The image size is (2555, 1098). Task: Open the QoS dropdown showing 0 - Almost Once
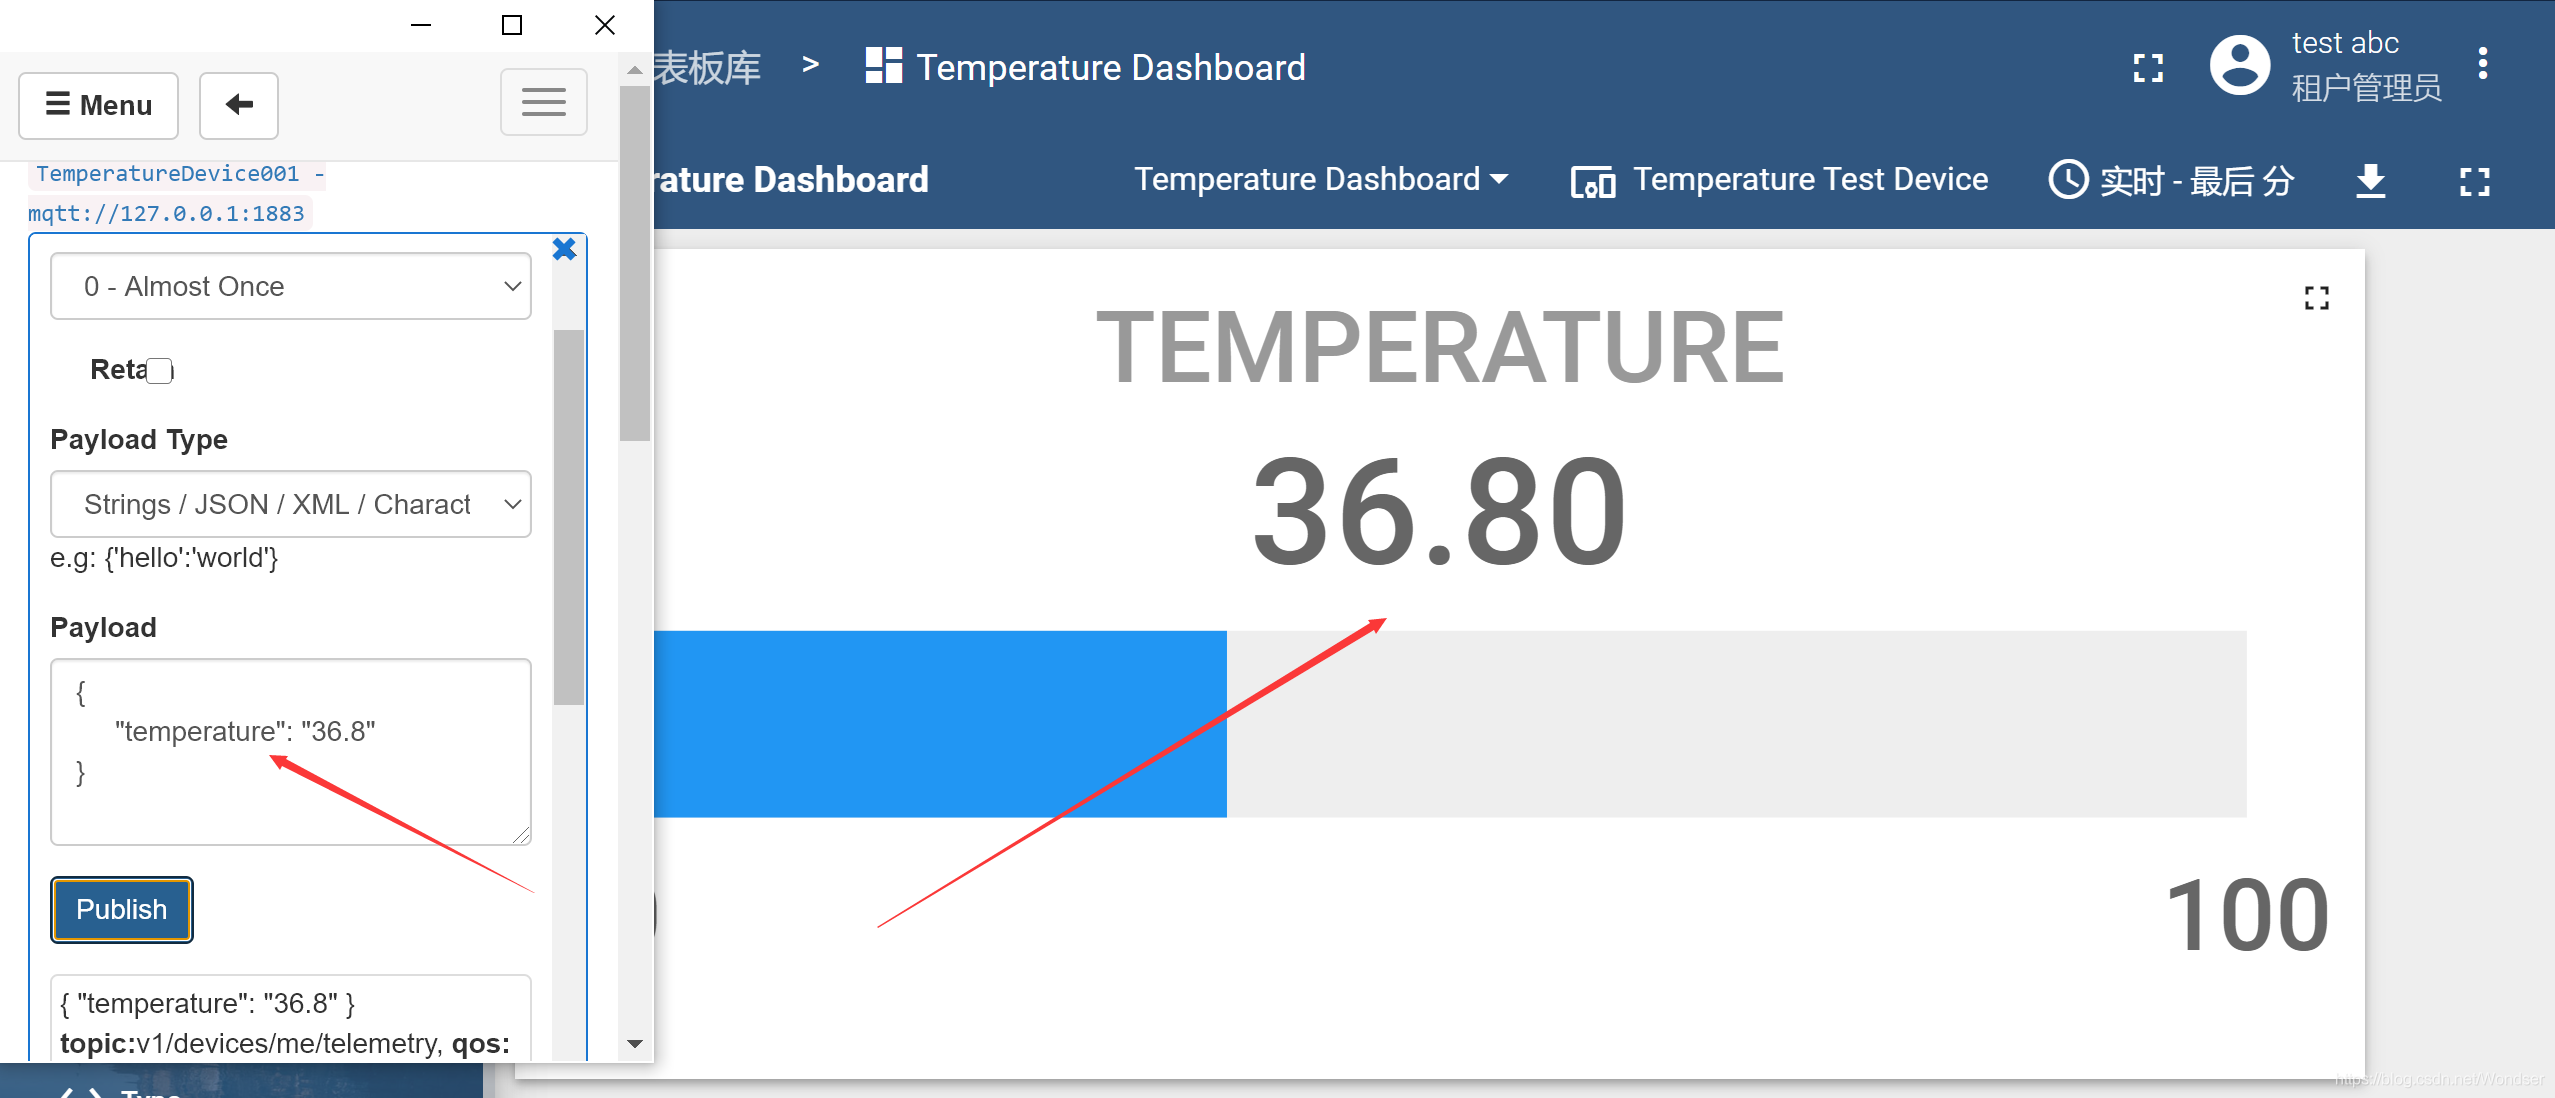coord(290,287)
